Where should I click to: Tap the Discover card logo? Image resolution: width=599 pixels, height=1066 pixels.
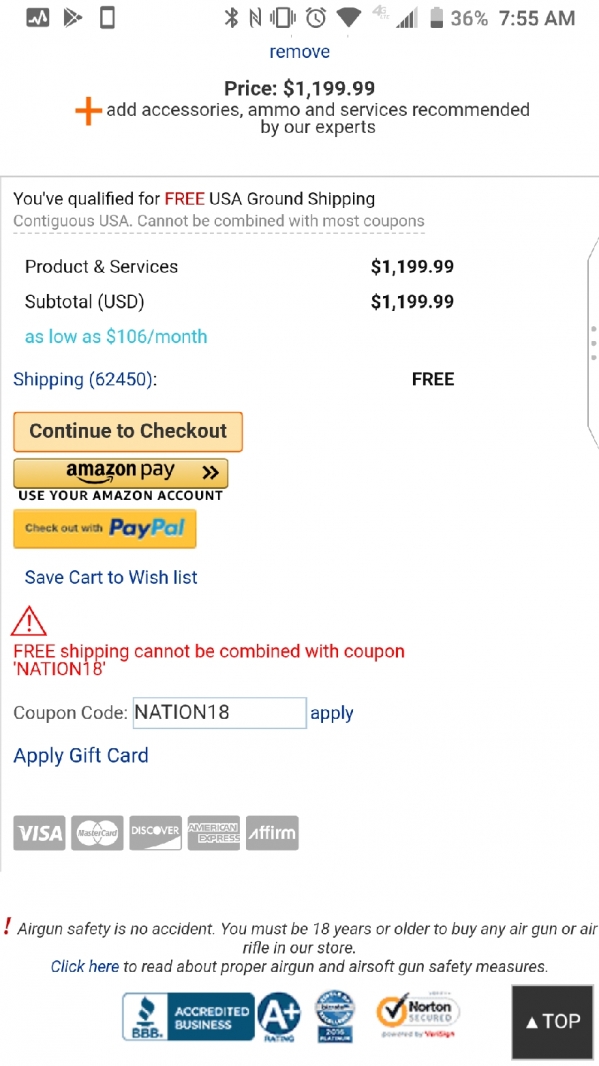(x=156, y=833)
